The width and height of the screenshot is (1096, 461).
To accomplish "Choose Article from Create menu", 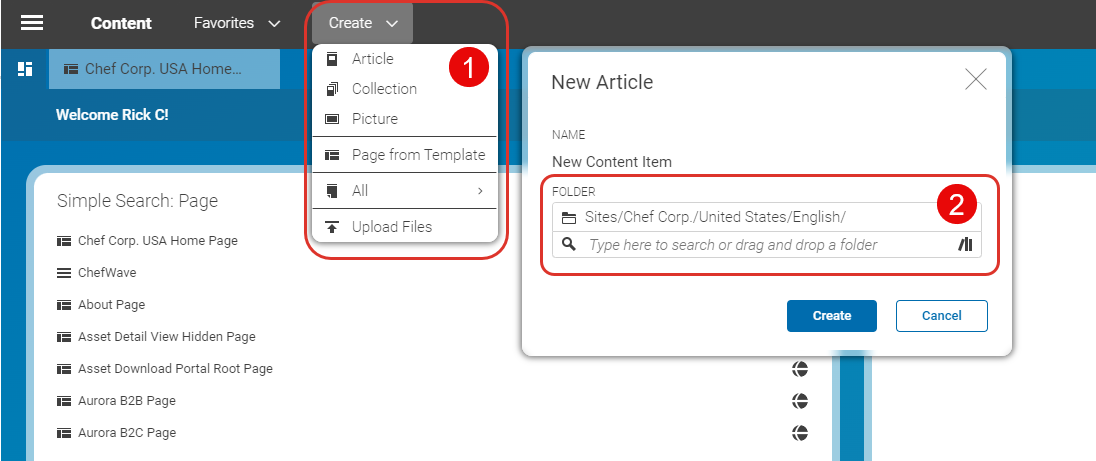I will [404, 59].
